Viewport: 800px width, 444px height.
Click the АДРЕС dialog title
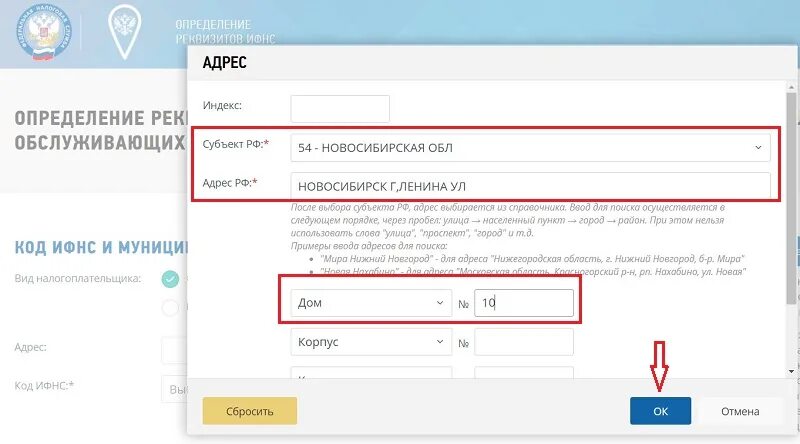pos(224,63)
